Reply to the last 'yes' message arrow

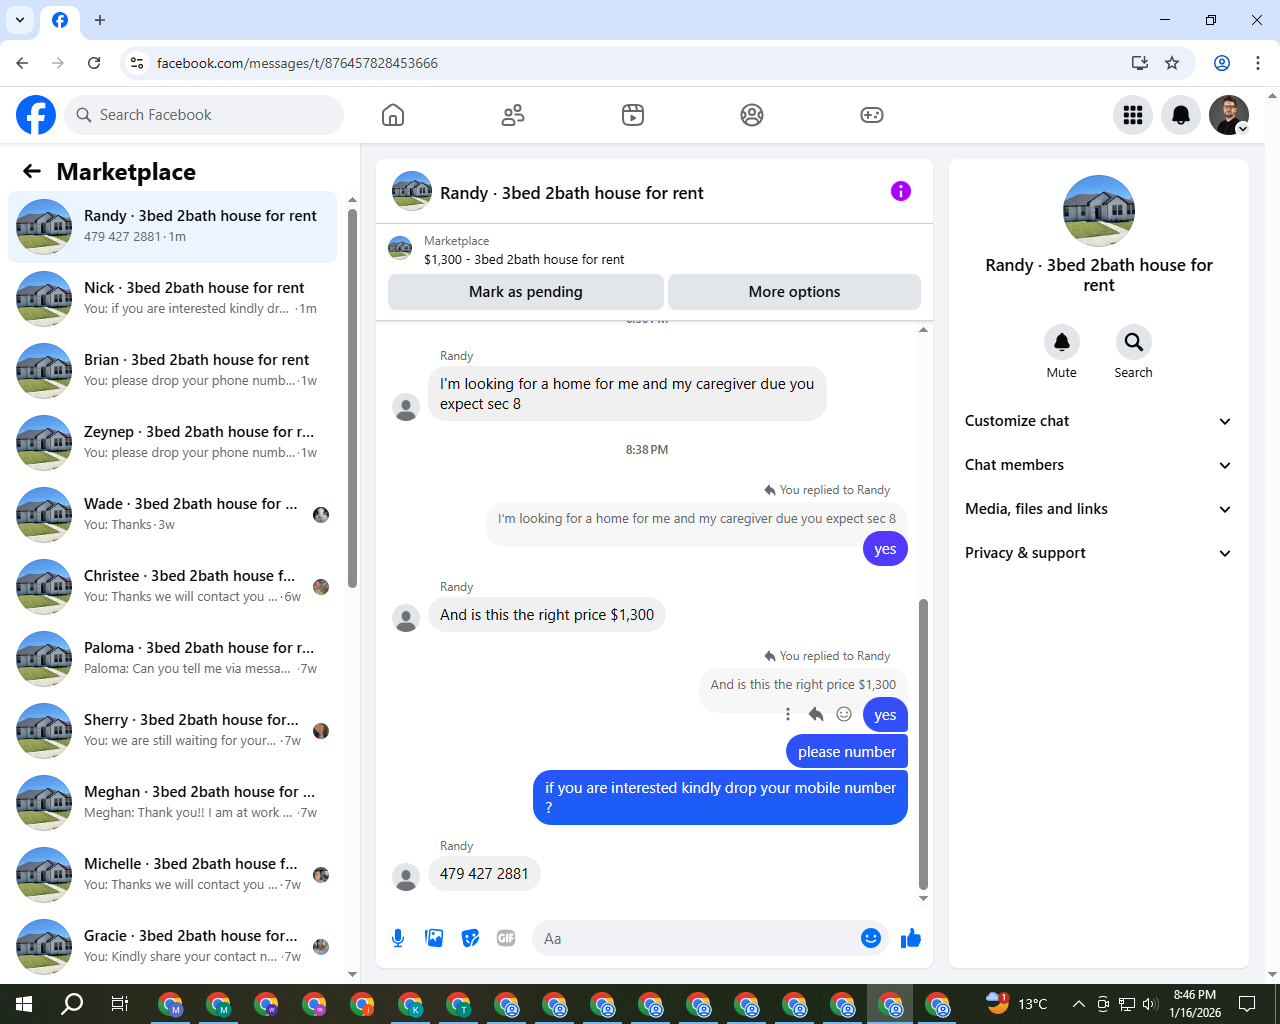816,714
